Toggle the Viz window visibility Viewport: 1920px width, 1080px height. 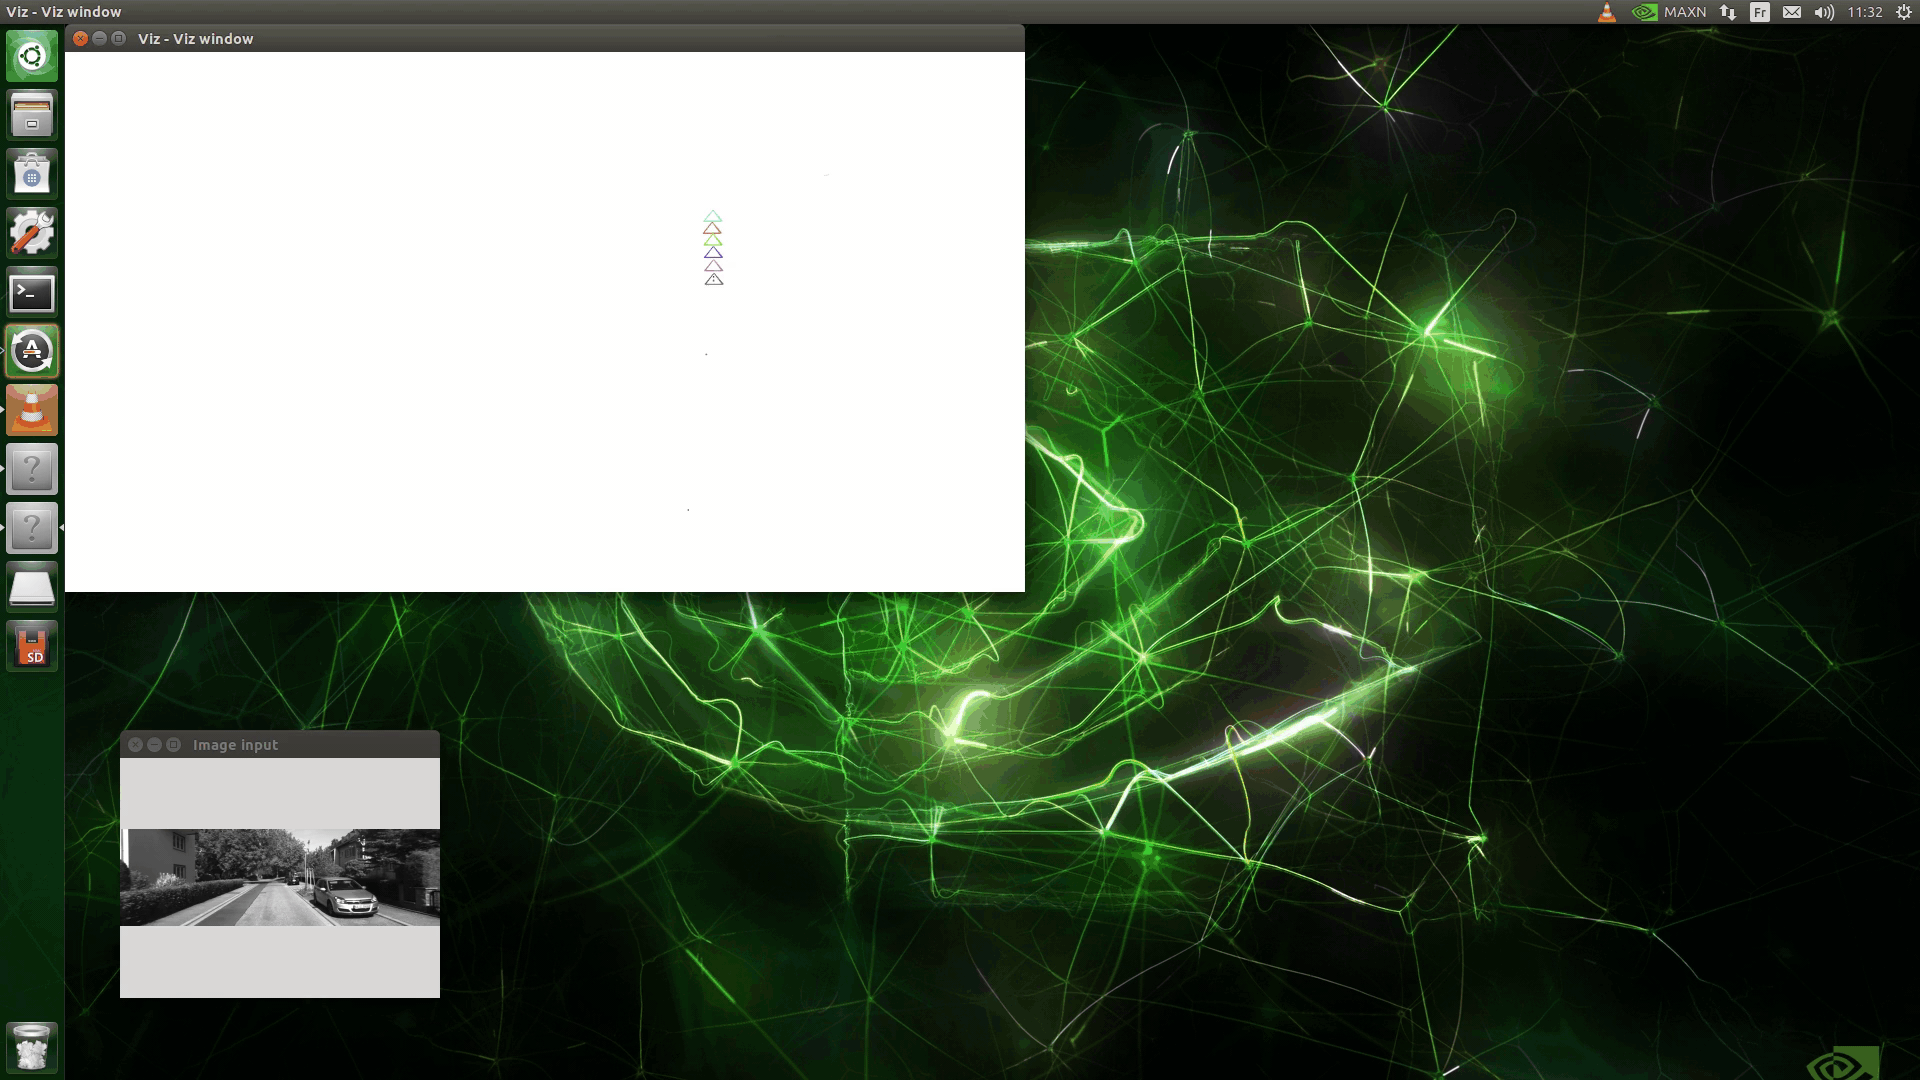coord(100,38)
